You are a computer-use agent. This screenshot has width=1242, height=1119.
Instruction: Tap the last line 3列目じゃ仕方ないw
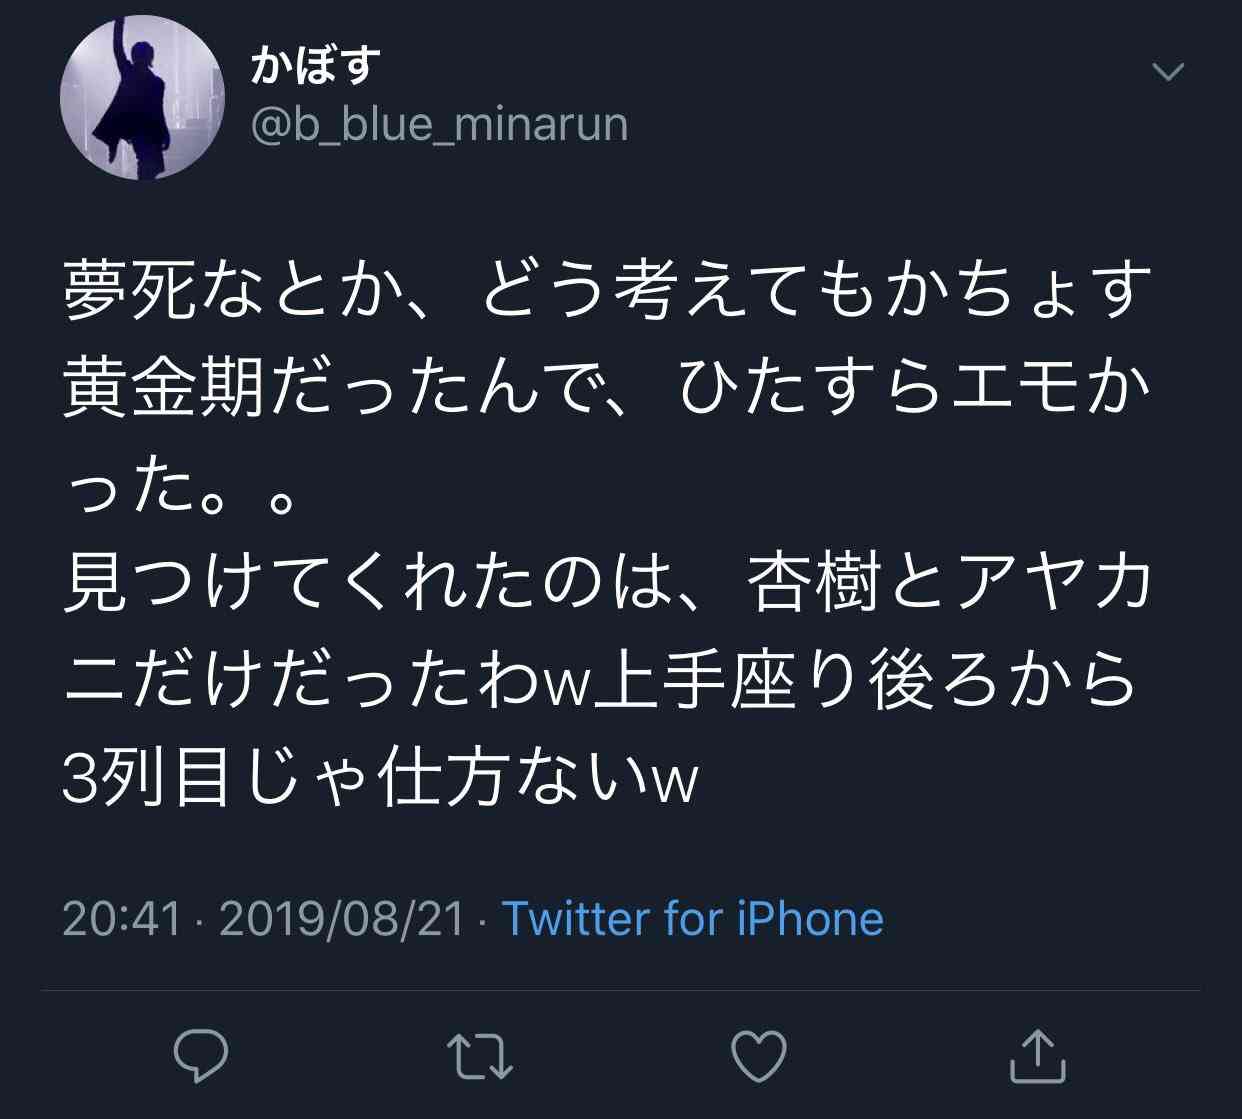pyautogui.click(x=379, y=779)
